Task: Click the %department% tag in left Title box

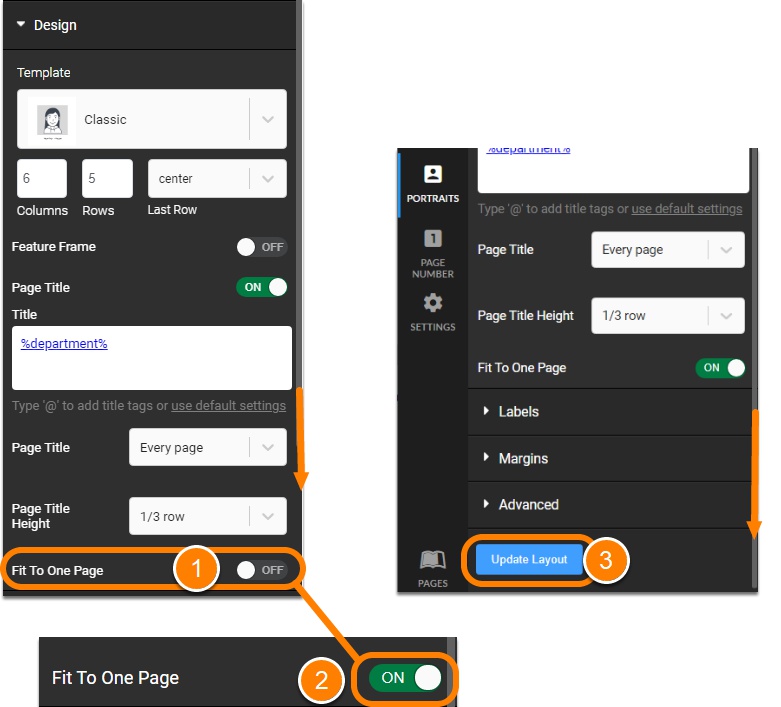Action: (x=64, y=343)
